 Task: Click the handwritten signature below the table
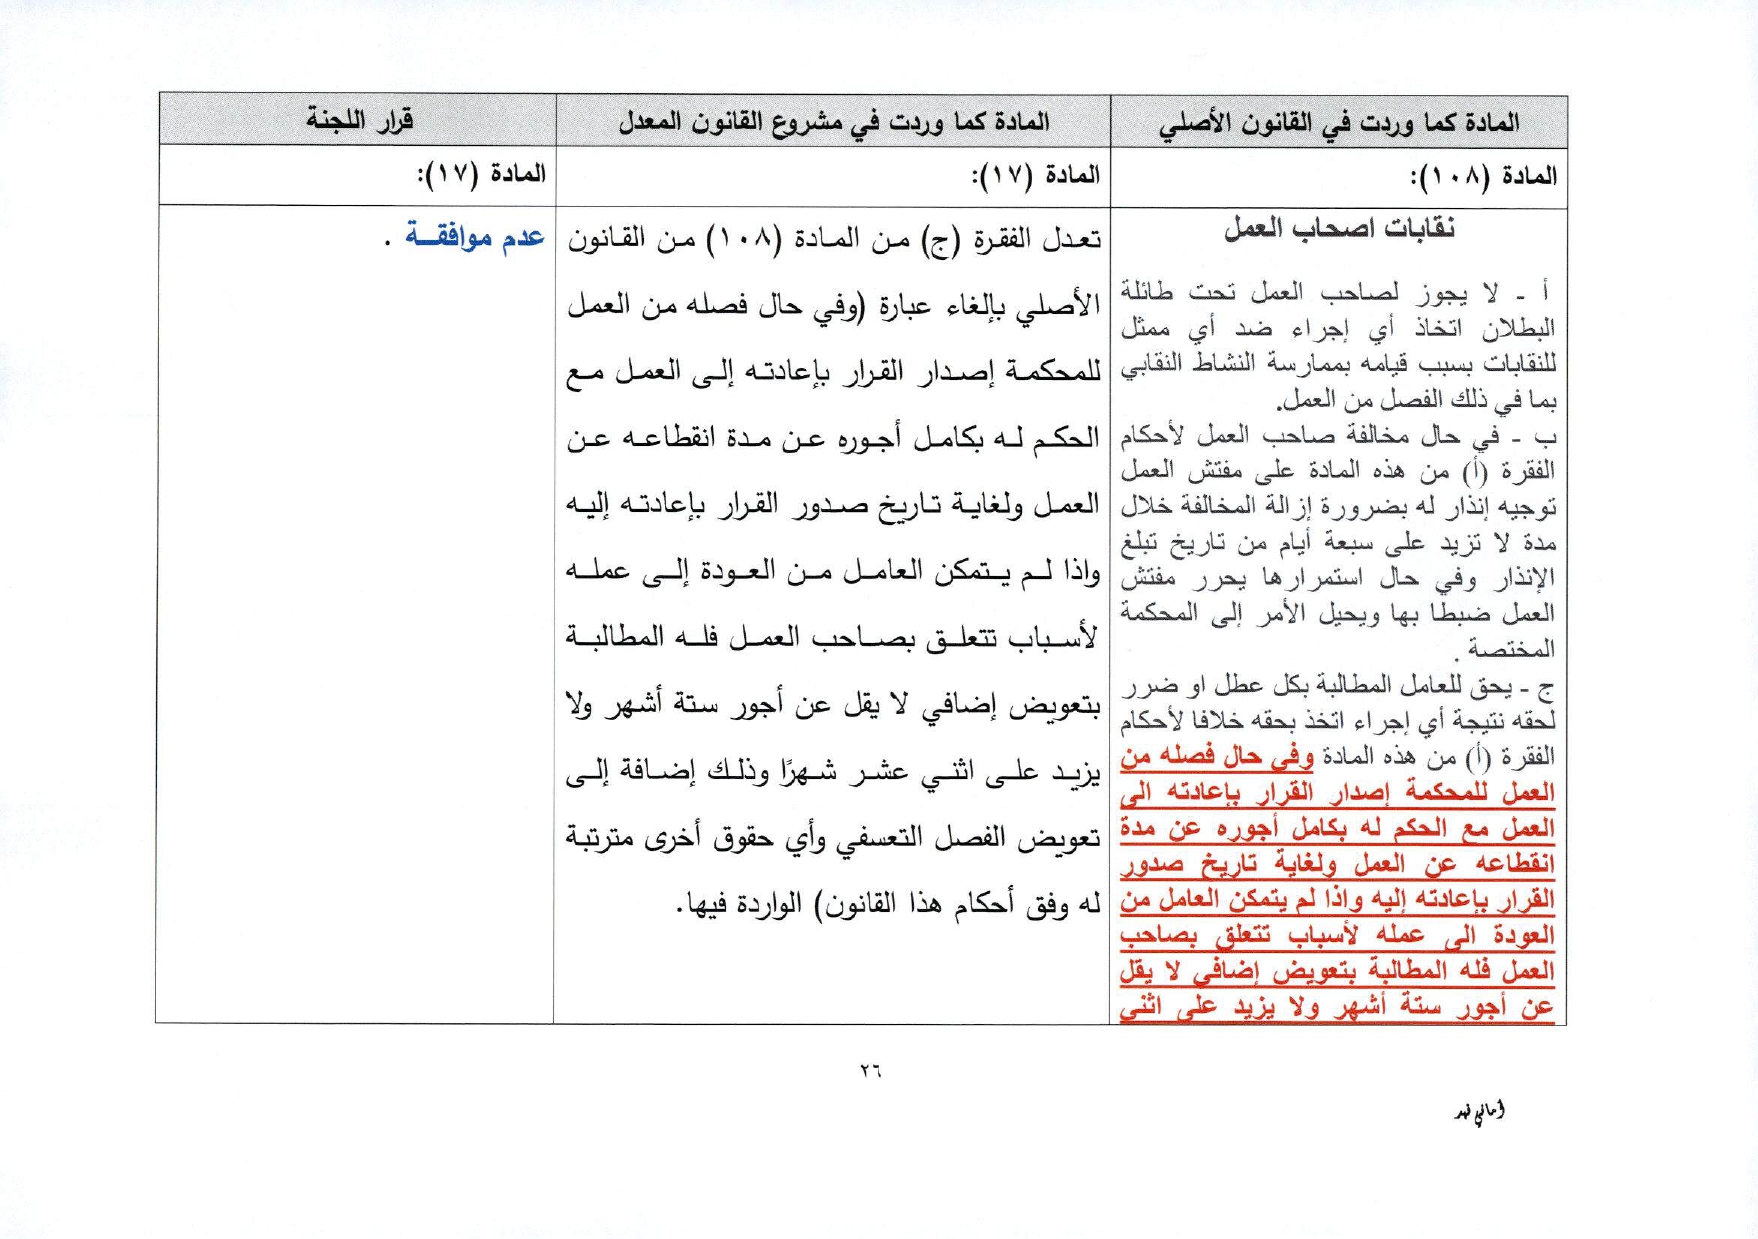pyautogui.click(x=1480, y=1113)
